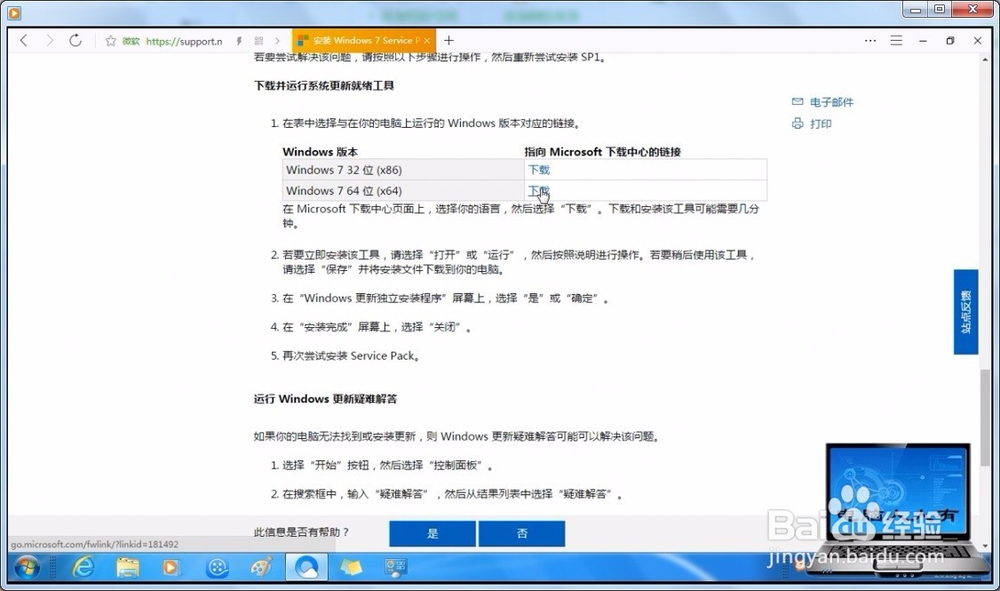The width and height of the screenshot is (1000, 591).
Task: Download the Windows 7 32 位 (x86) tool
Action: tap(539, 170)
